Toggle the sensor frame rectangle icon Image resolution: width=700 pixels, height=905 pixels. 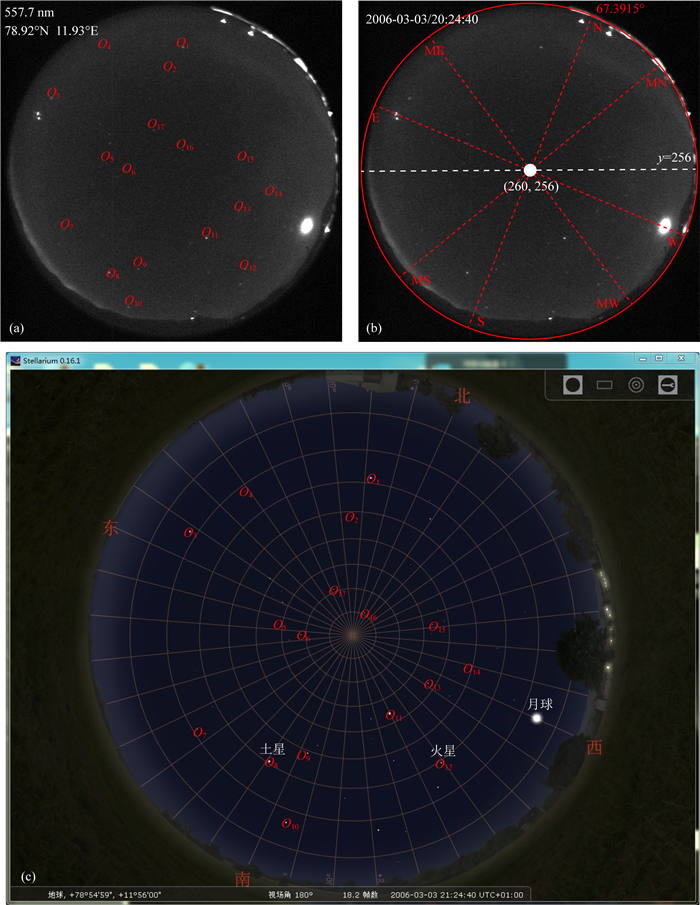coord(604,383)
